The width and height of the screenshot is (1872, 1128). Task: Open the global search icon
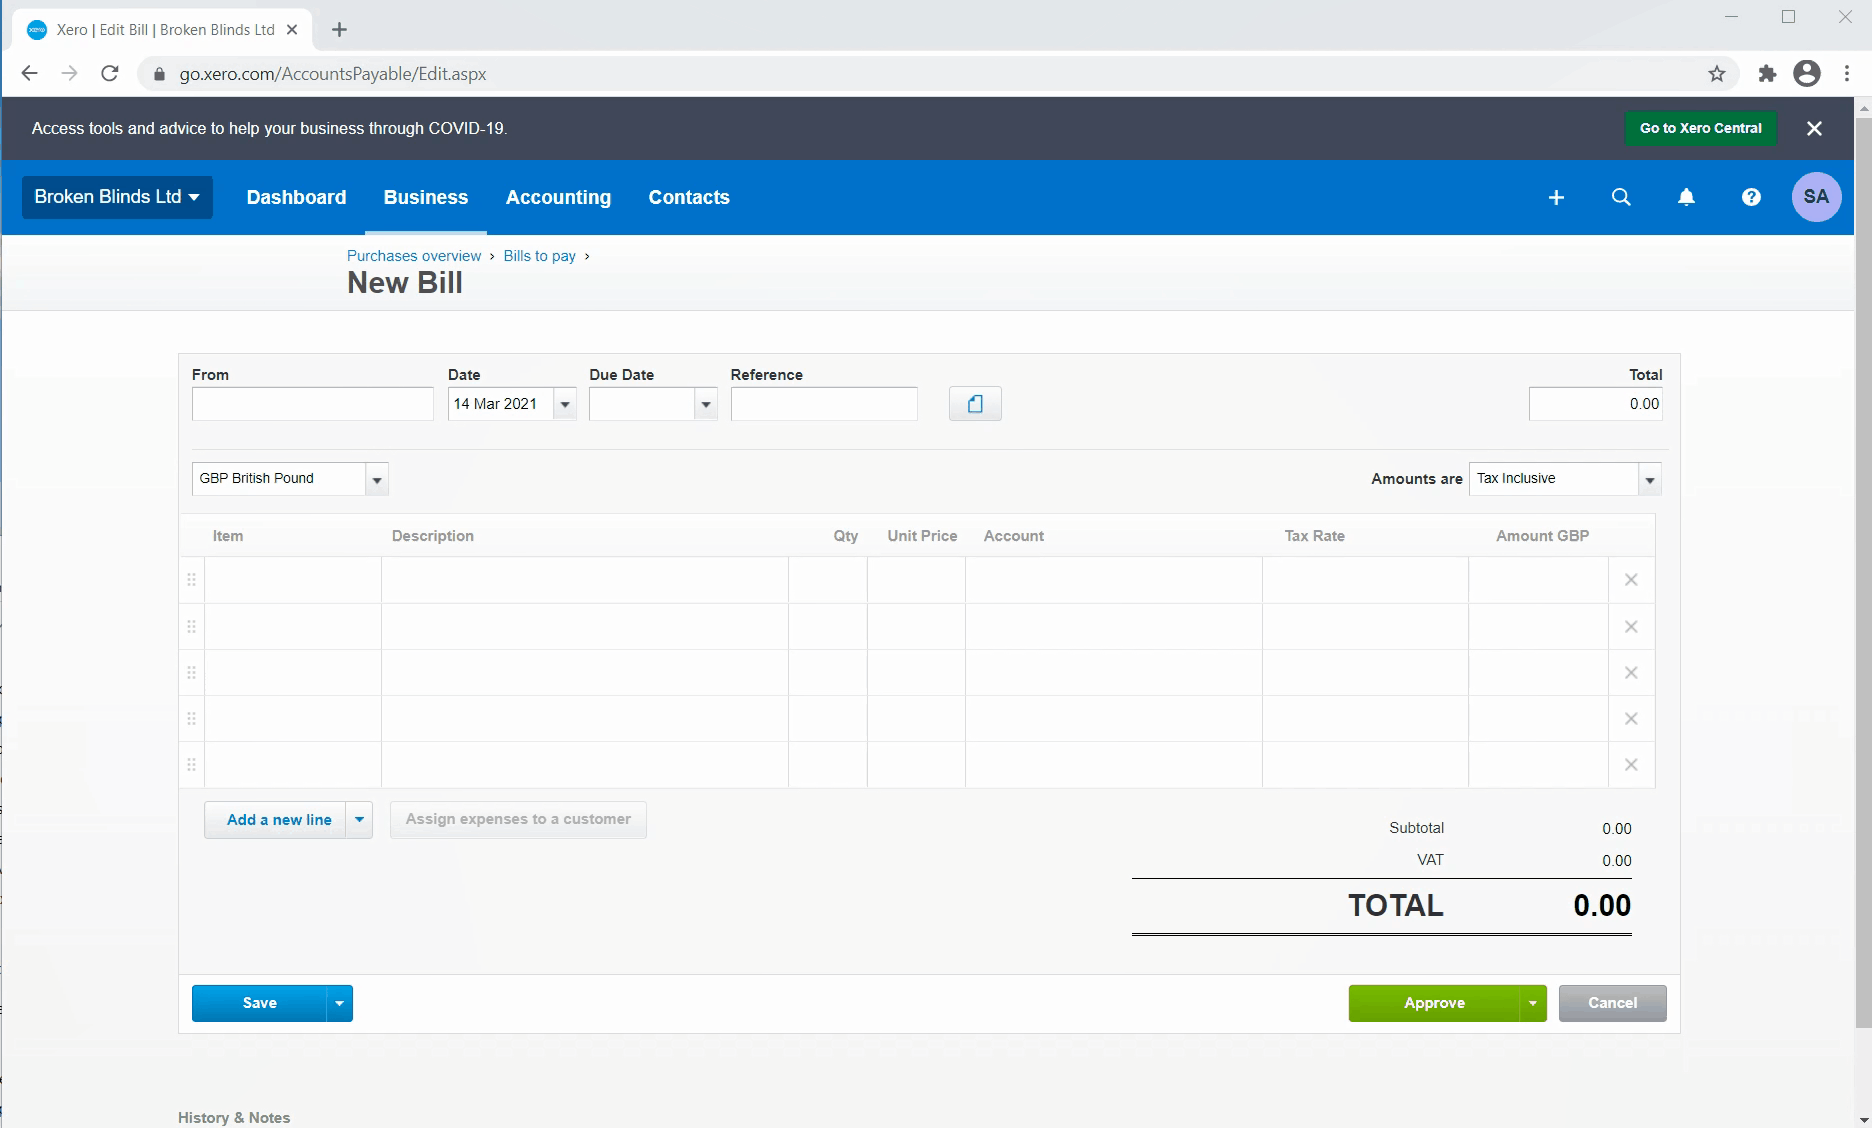pyautogui.click(x=1621, y=197)
